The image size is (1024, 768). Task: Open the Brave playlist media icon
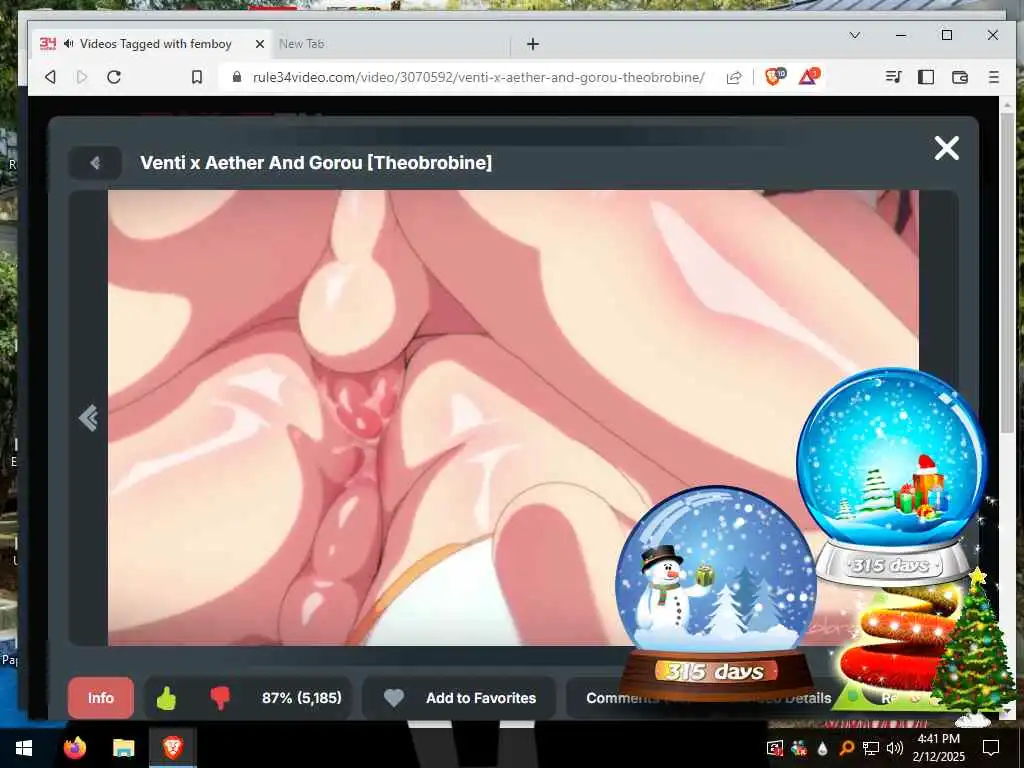pos(893,77)
